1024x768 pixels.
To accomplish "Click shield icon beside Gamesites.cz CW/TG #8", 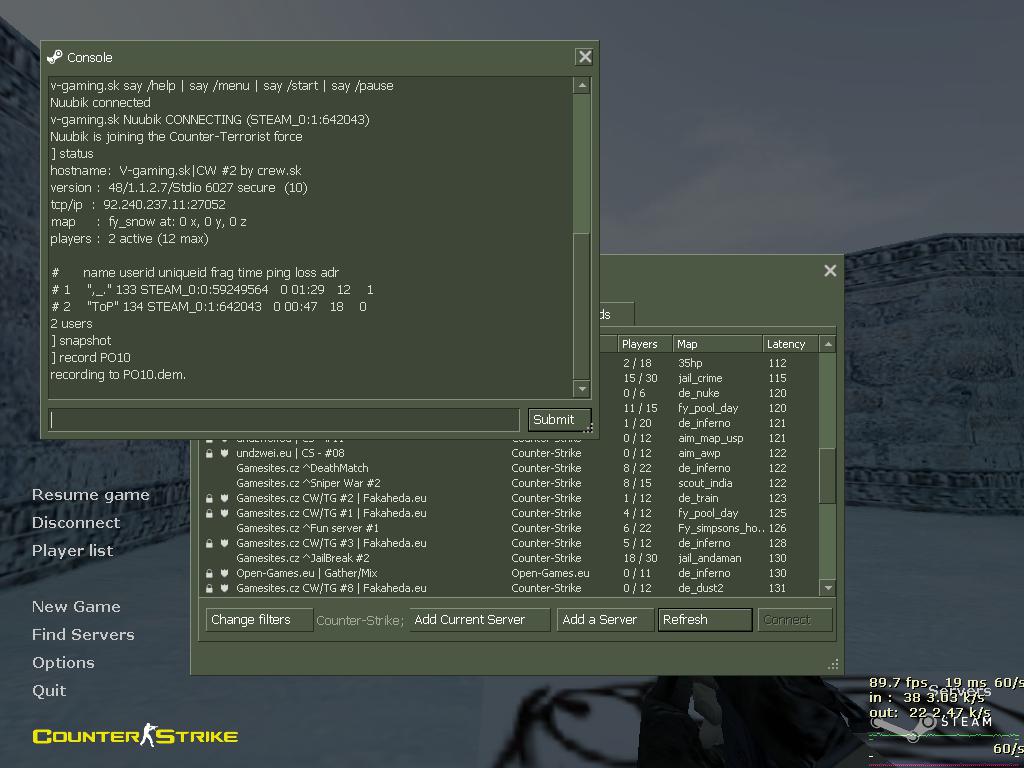I will (x=224, y=588).
